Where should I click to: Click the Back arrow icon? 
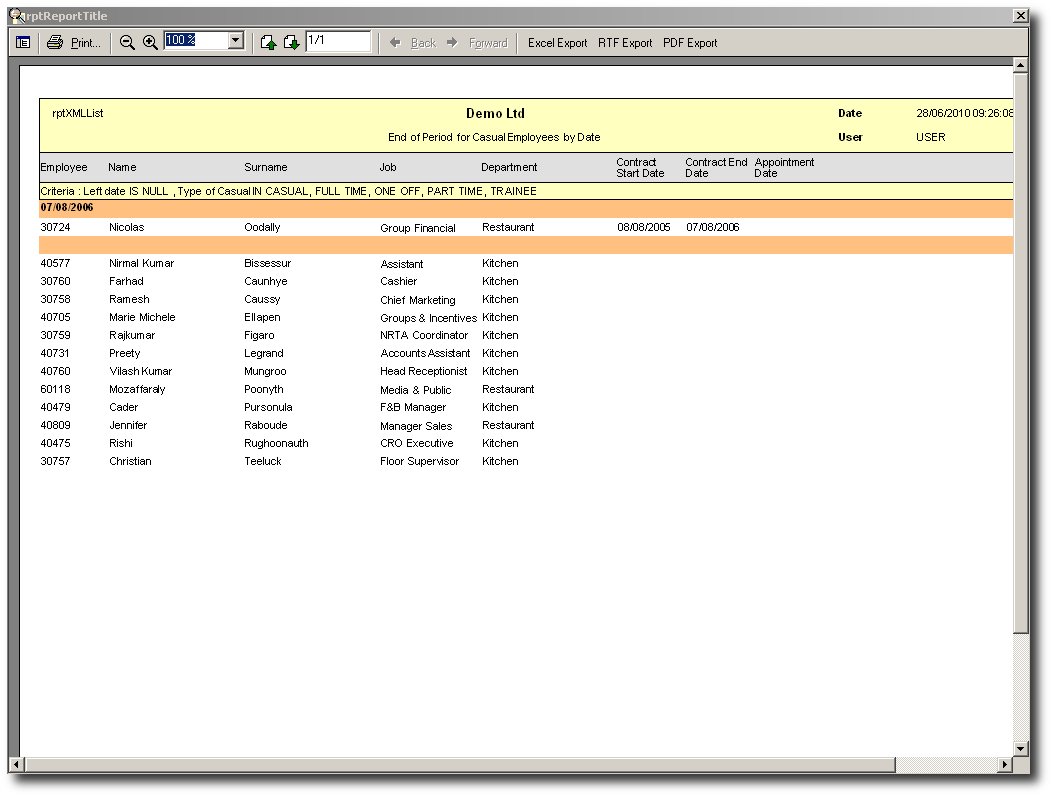coord(396,43)
